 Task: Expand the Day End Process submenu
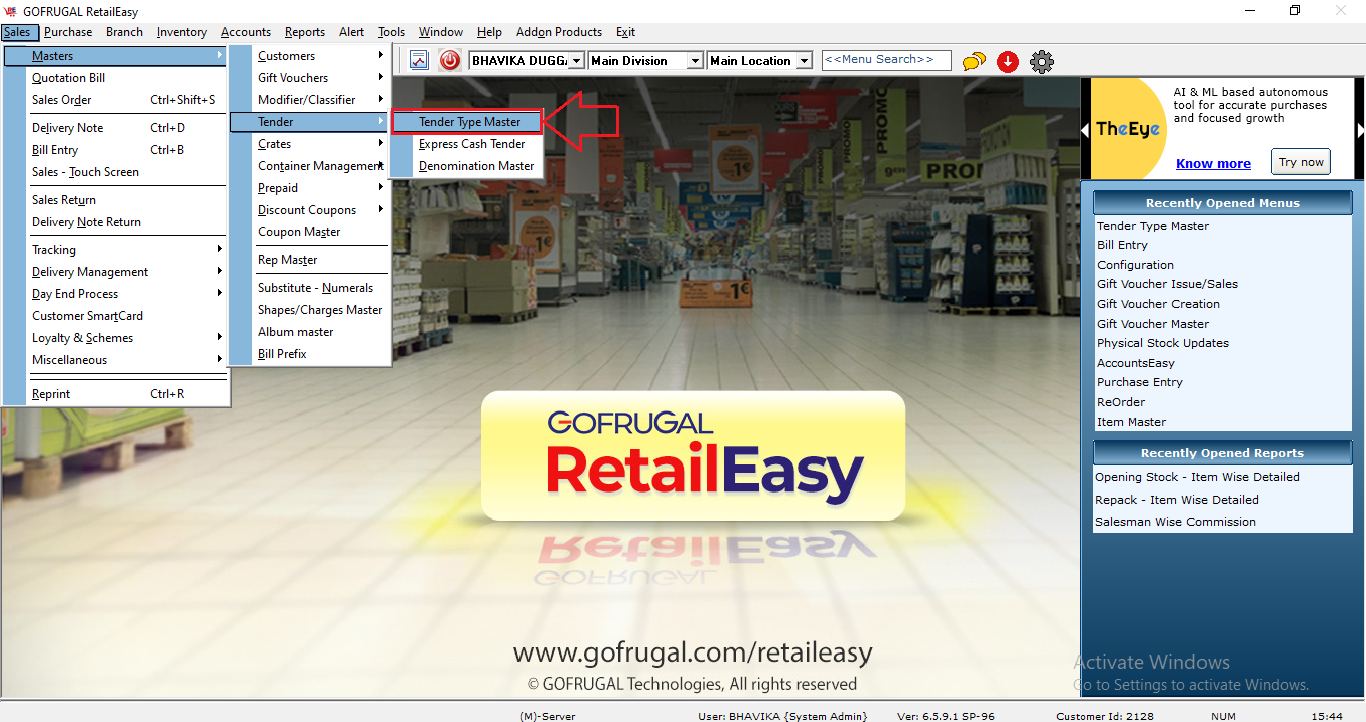coord(116,294)
